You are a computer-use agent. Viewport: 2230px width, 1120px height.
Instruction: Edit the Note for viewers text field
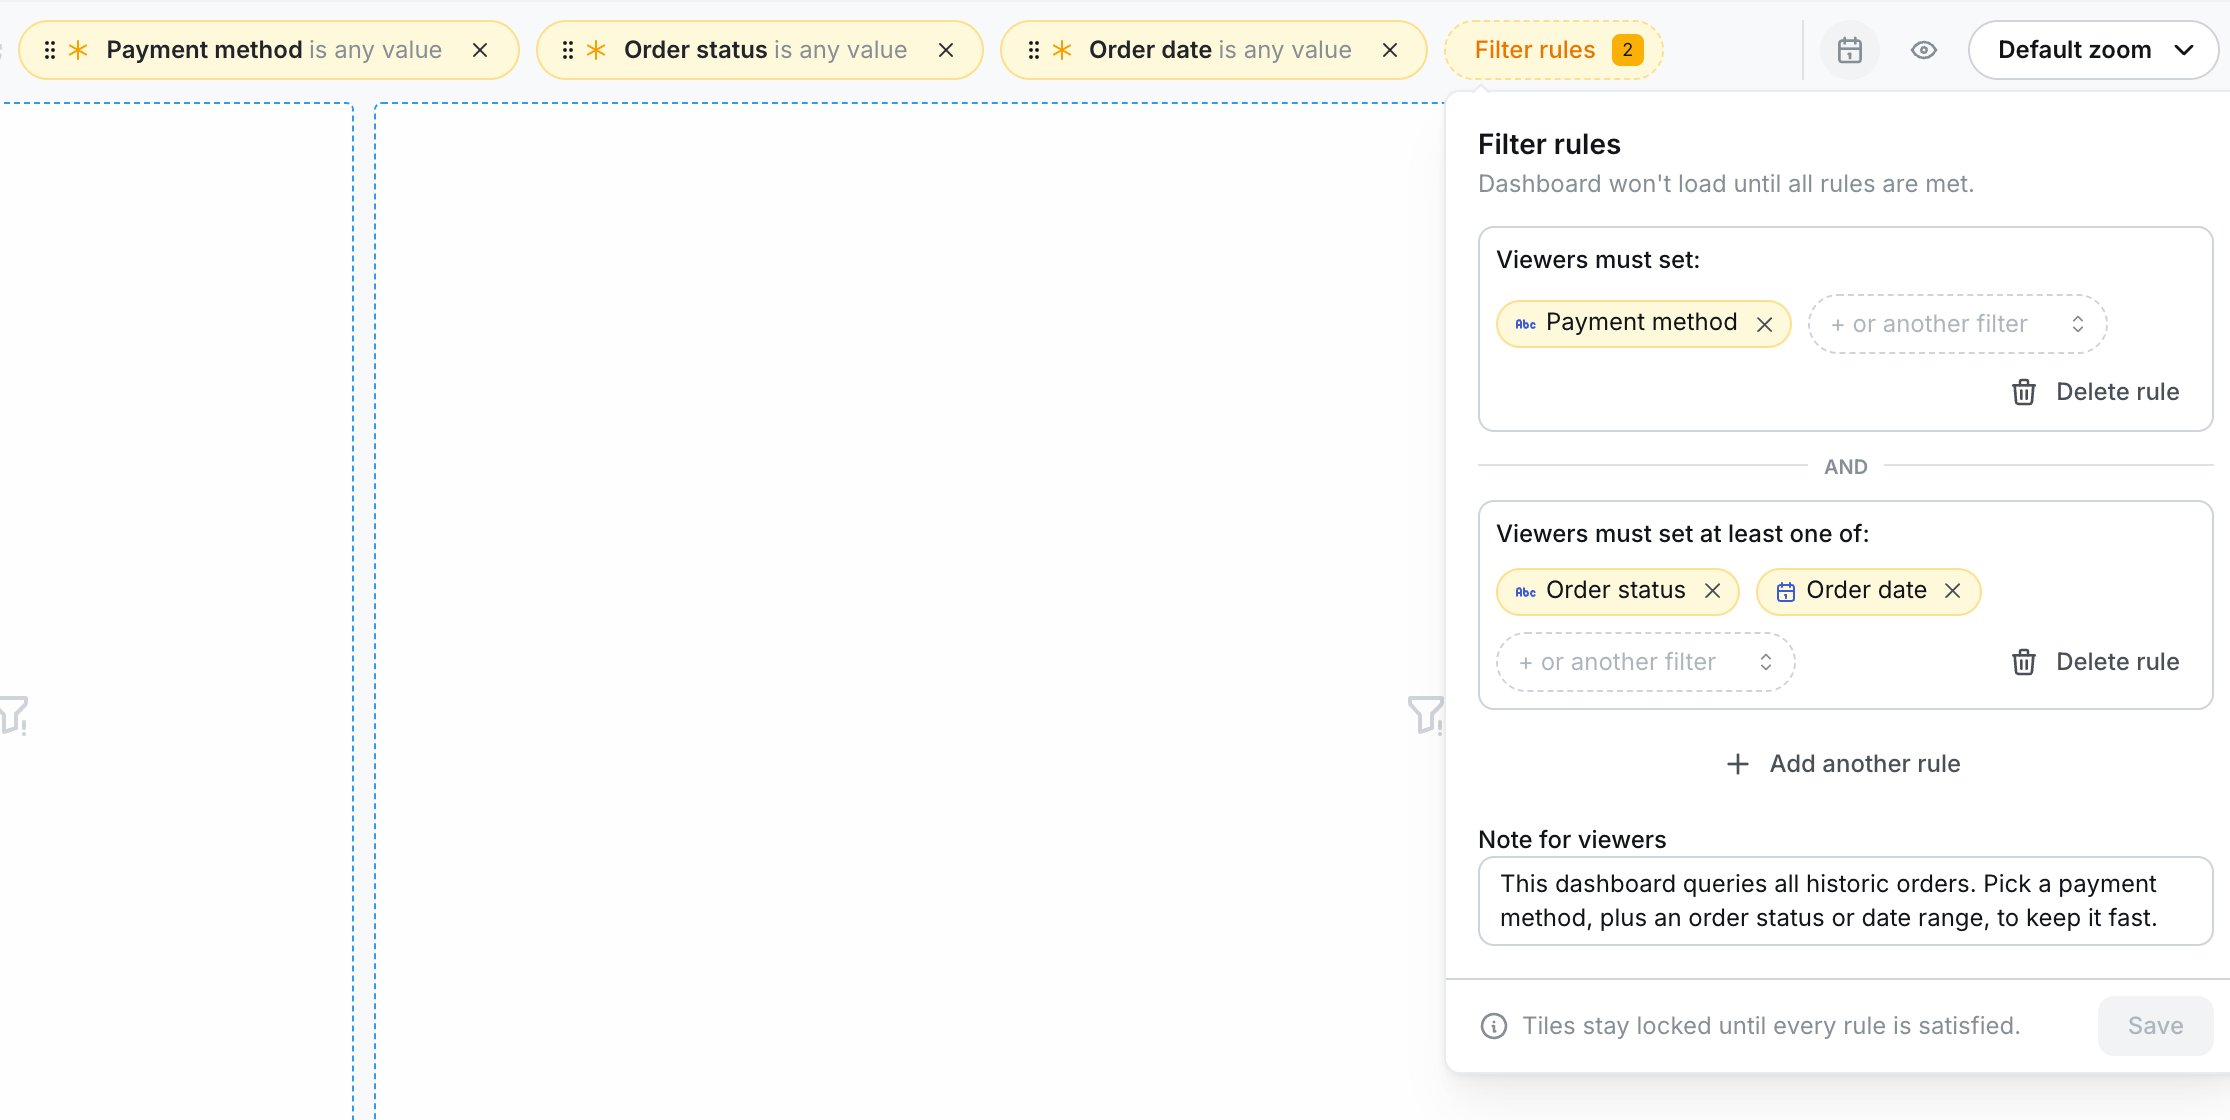[x=1845, y=901]
